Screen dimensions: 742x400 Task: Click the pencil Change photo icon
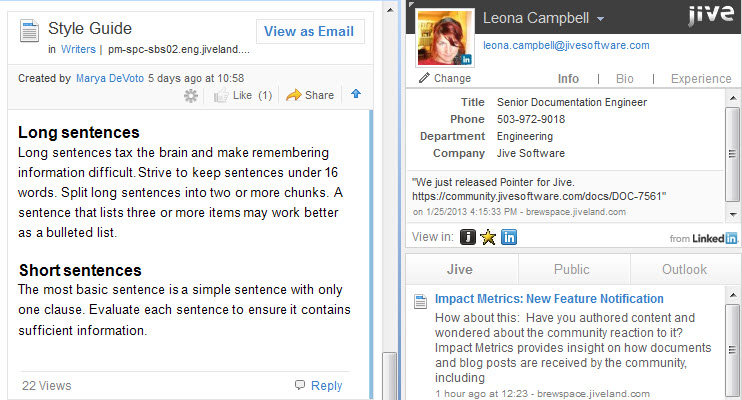click(x=424, y=78)
